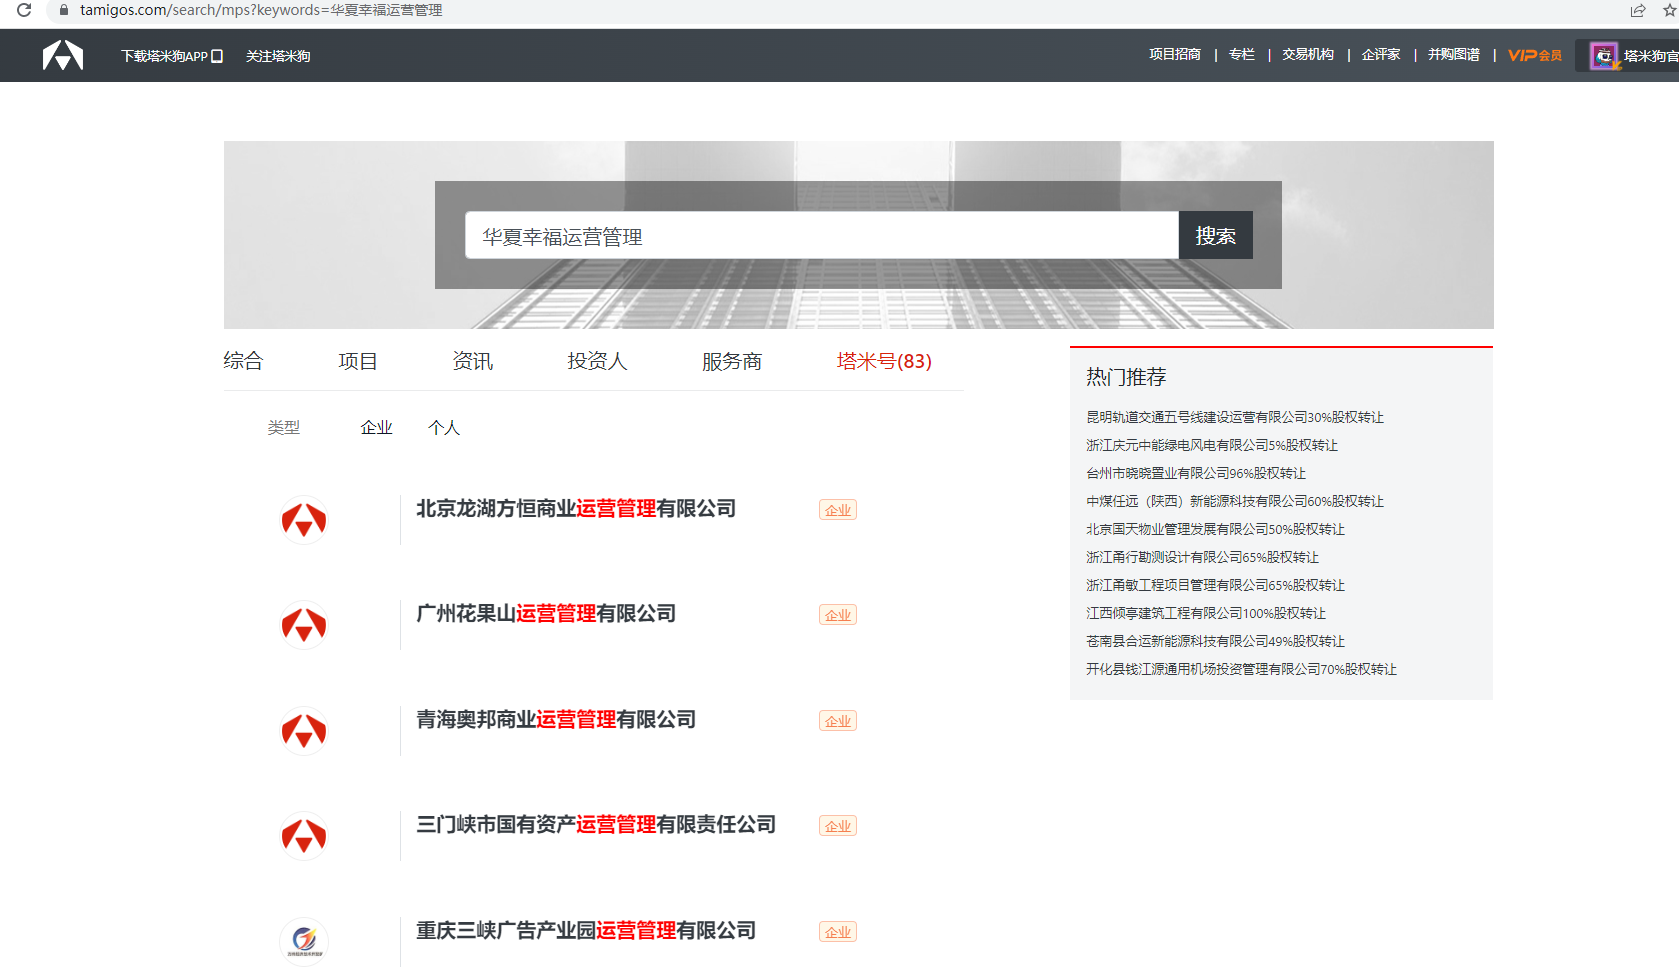
Task: Click the 企业 tag beside 重庆三峡广告产业园
Action: click(x=838, y=932)
